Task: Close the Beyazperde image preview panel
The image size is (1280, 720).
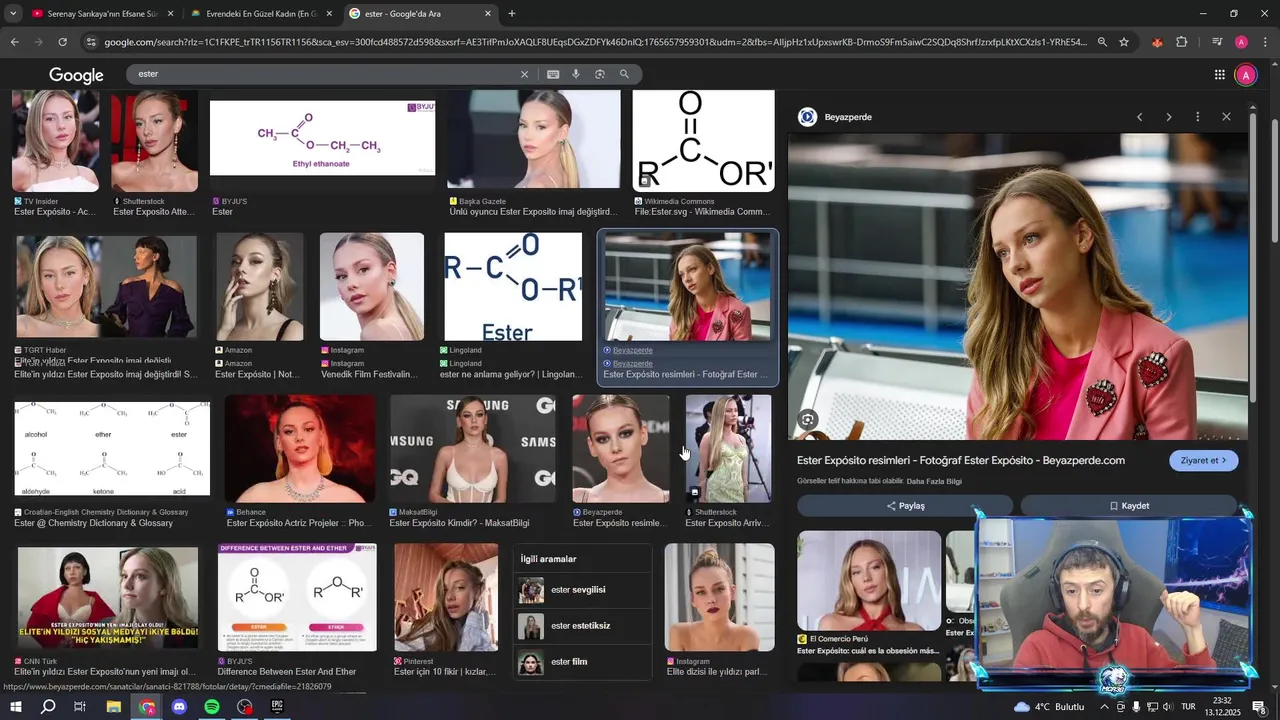Action: pos(1226,117)
